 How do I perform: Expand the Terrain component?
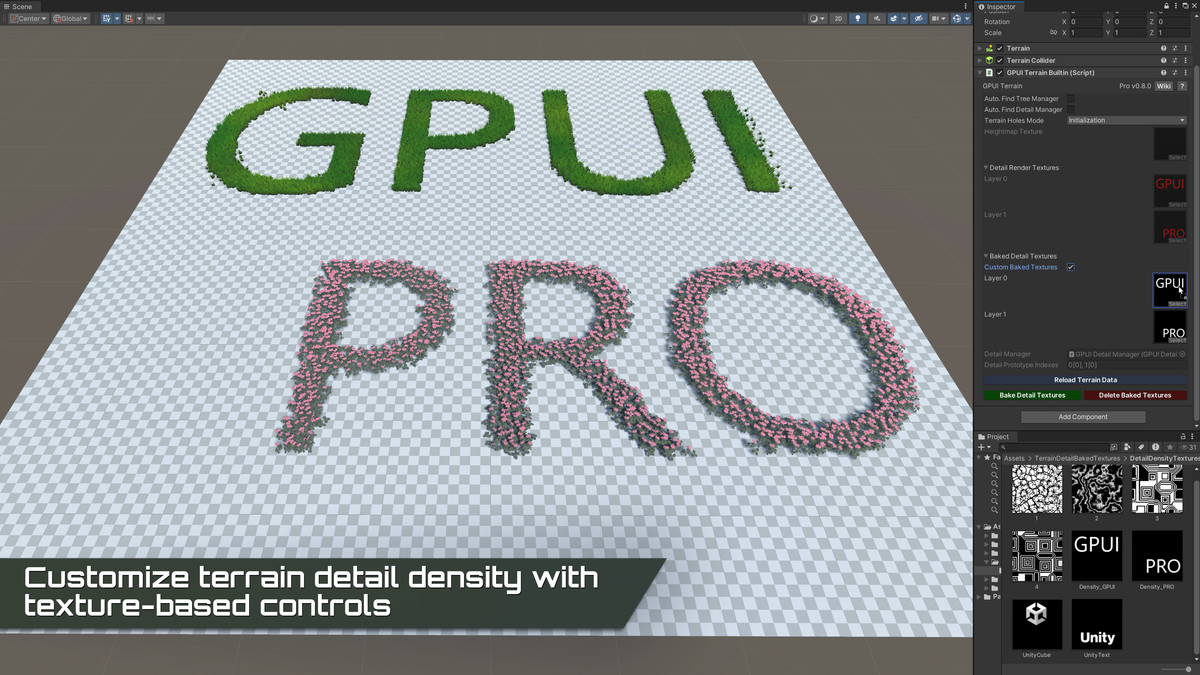[980, 48]
